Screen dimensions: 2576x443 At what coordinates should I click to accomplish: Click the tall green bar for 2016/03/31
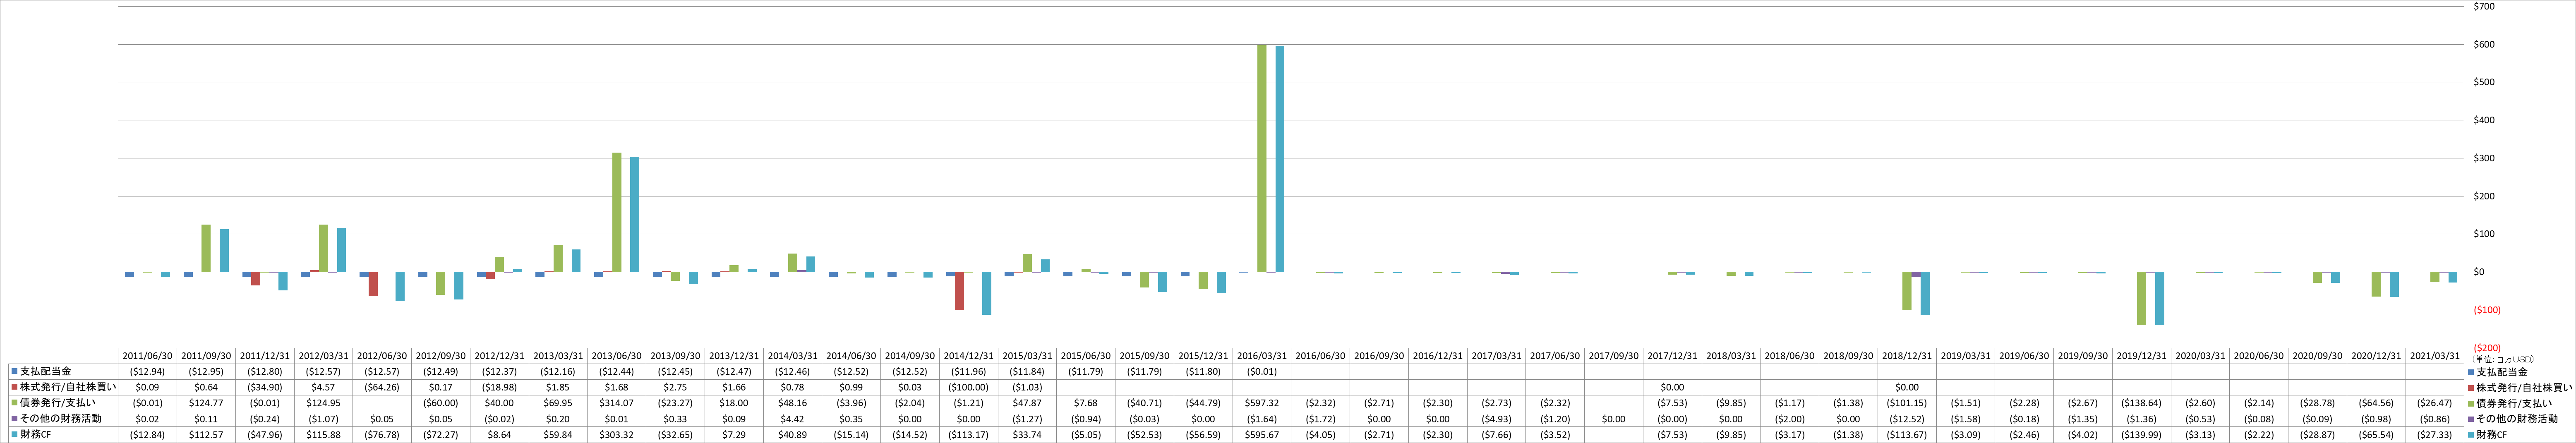tap(1262, 158)
